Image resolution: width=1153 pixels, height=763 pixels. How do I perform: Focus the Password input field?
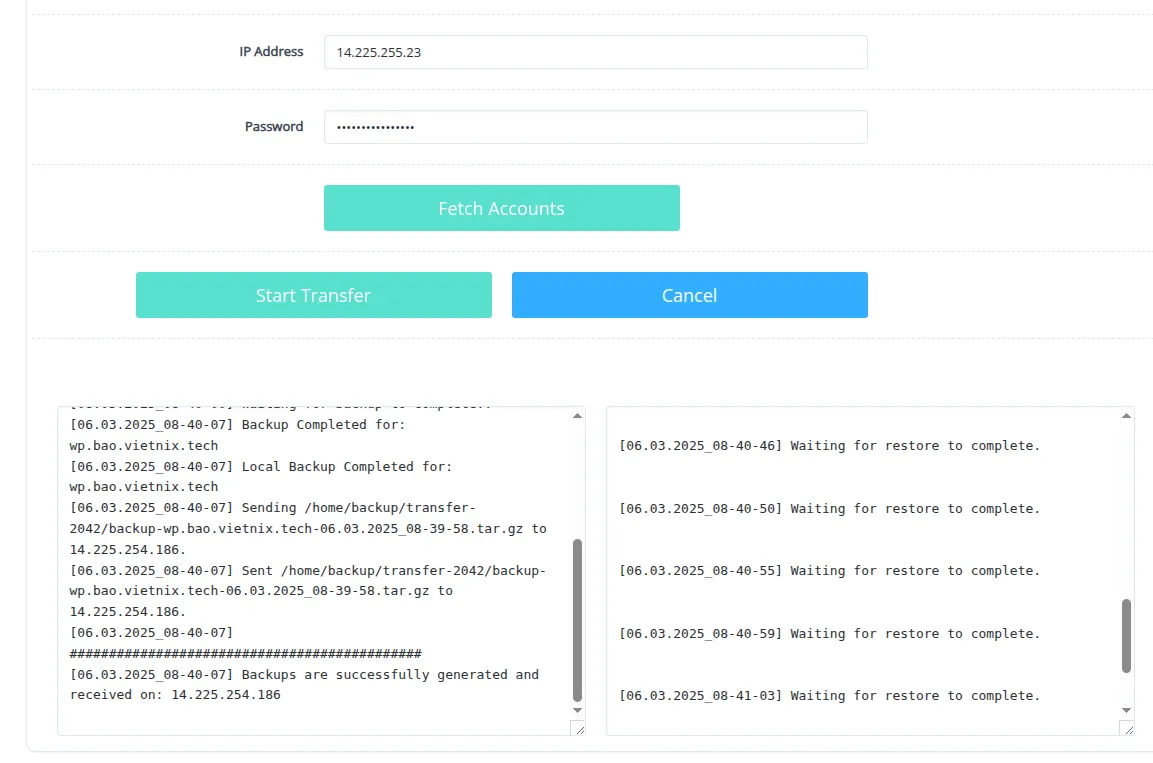pos(595,127)
